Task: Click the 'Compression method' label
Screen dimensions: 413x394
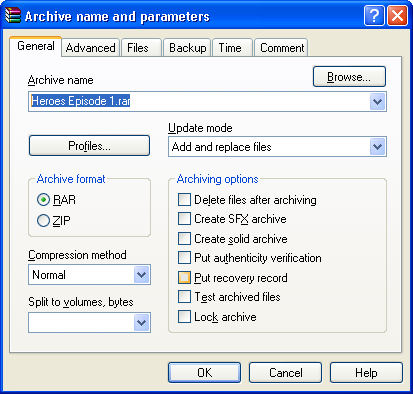Action: (x=77, y=255)
